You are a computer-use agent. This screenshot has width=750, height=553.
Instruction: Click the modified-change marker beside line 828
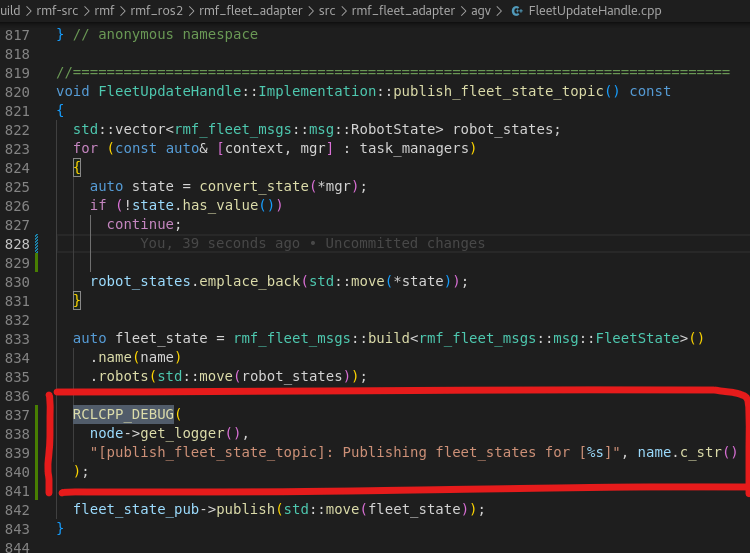(36, 244)
